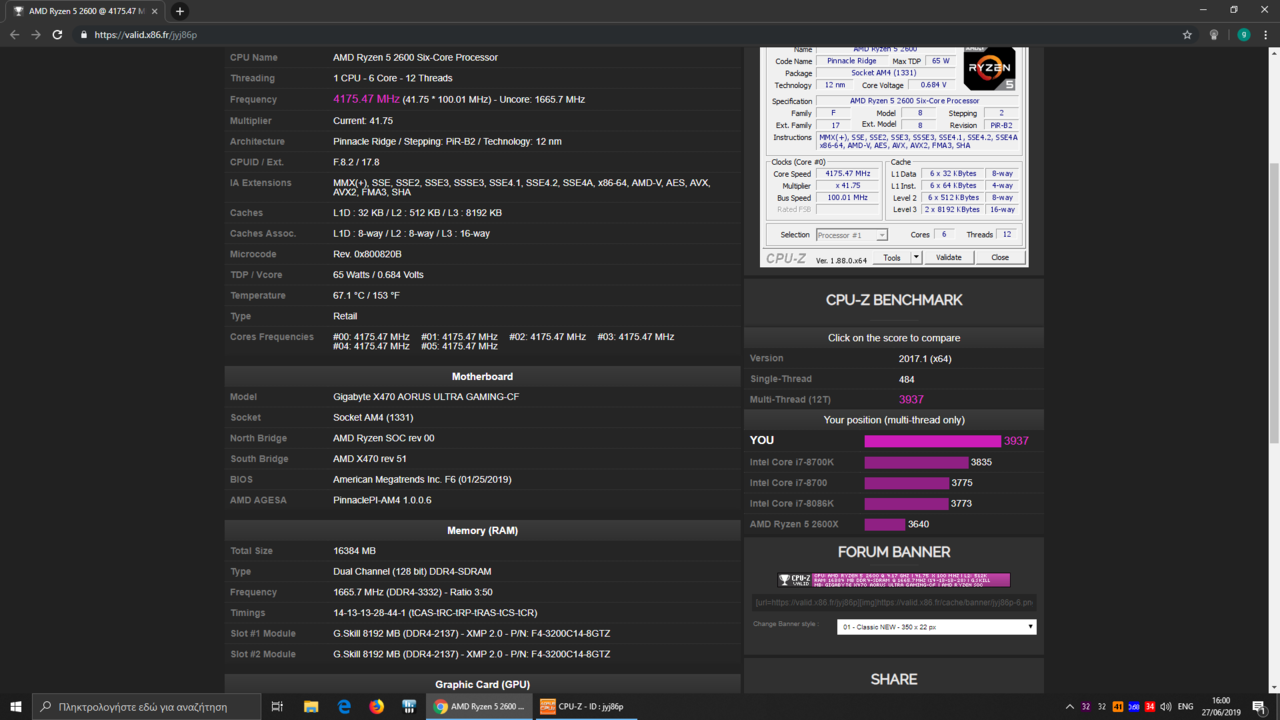Launch Firefox from the taskbar

376,707
